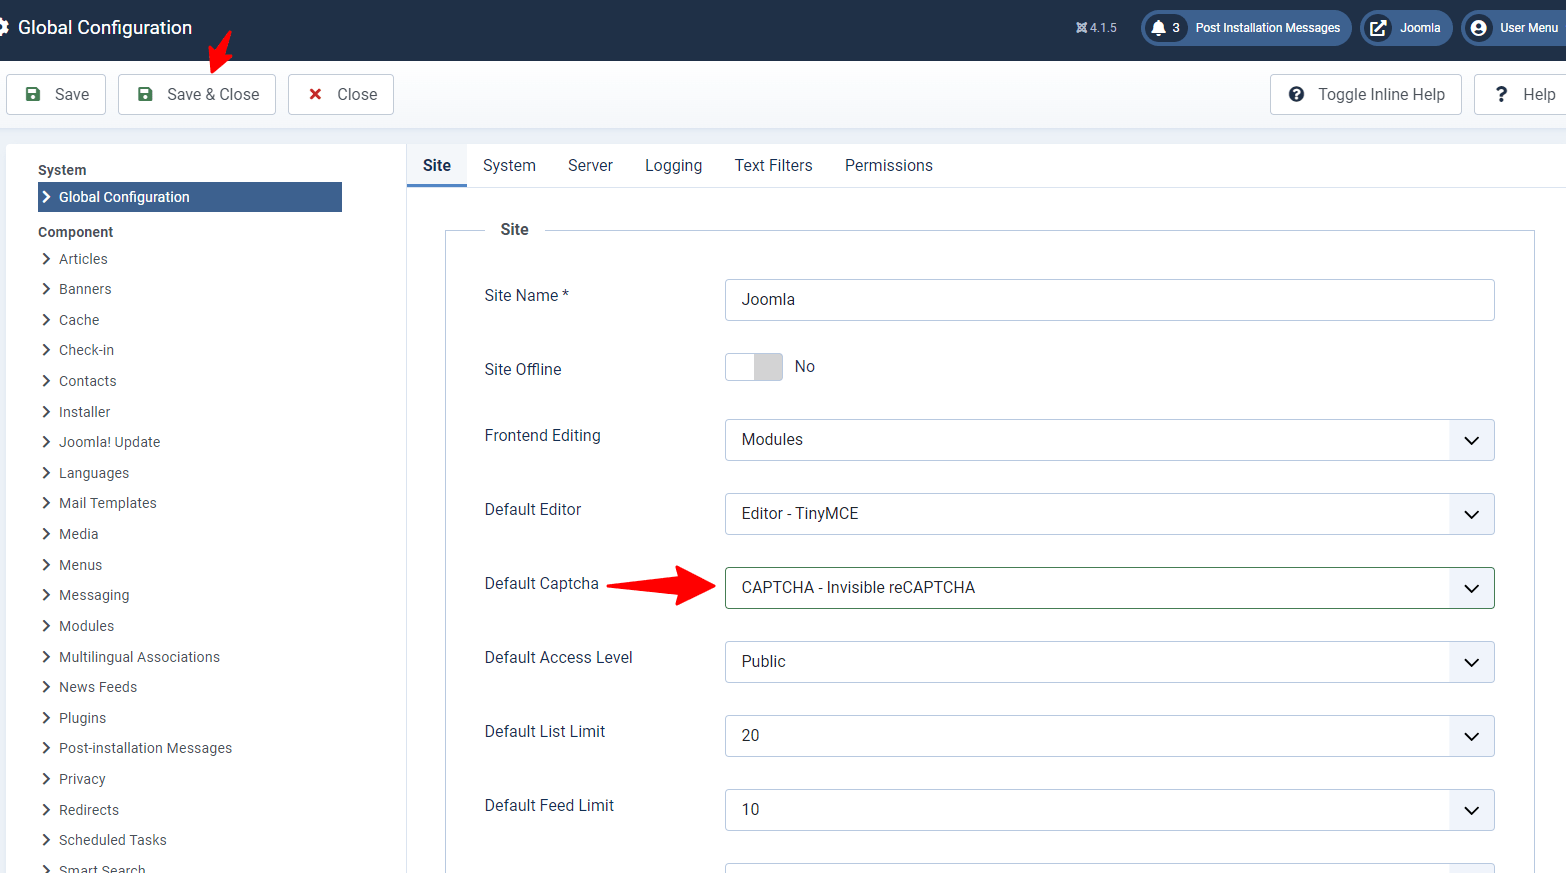Open Check-in component configuration
The image size is (1566, 873).
(x=86, y=350)
